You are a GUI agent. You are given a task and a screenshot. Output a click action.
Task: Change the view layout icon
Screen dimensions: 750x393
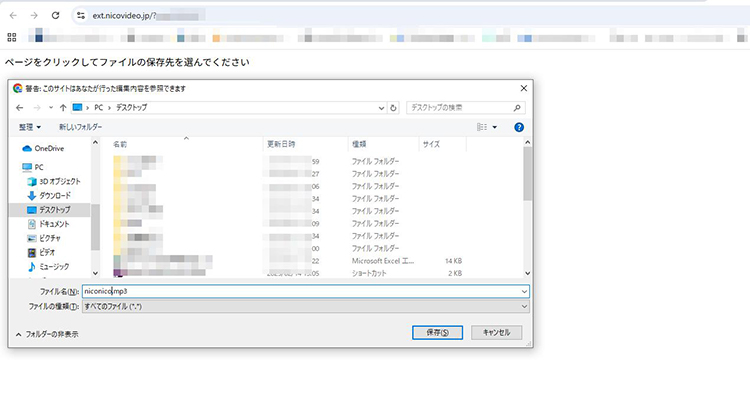click(x=482, y=127)
